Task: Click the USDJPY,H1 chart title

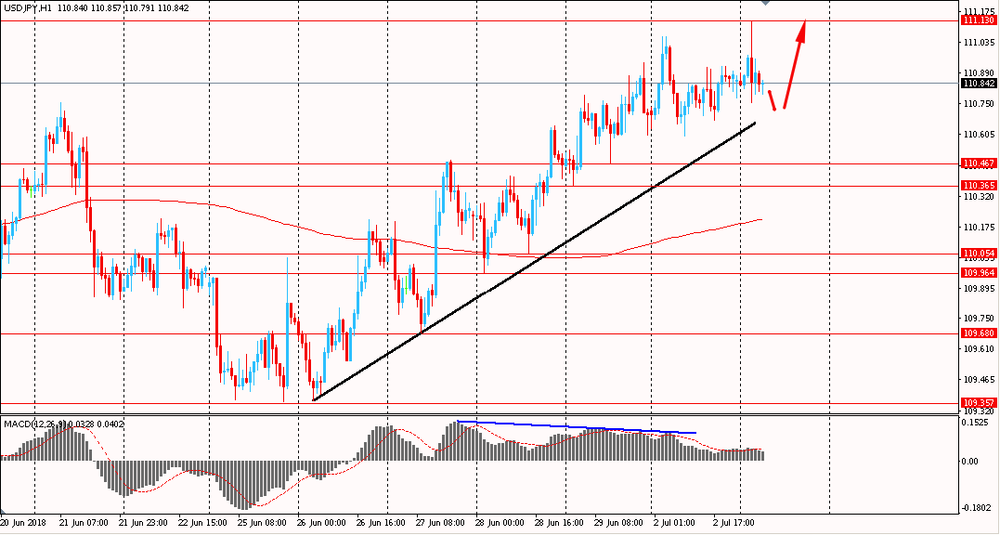Action: [26, 7]
